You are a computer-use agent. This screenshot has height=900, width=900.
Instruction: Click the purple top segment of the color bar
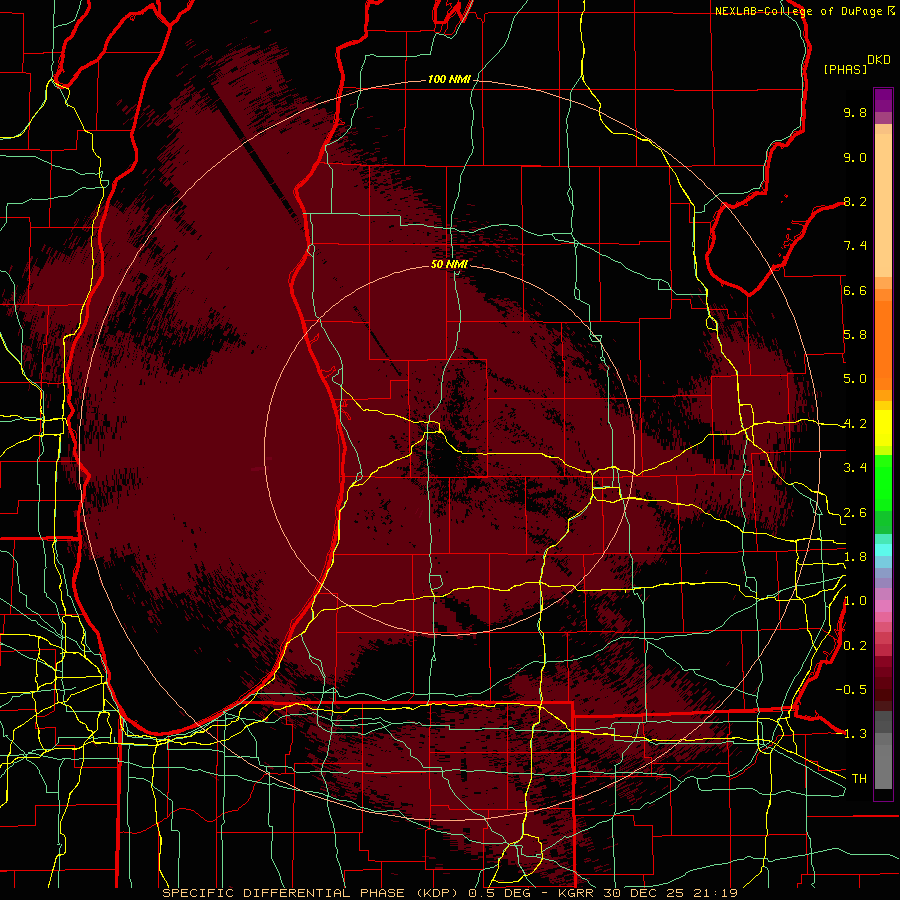[883, 100]
